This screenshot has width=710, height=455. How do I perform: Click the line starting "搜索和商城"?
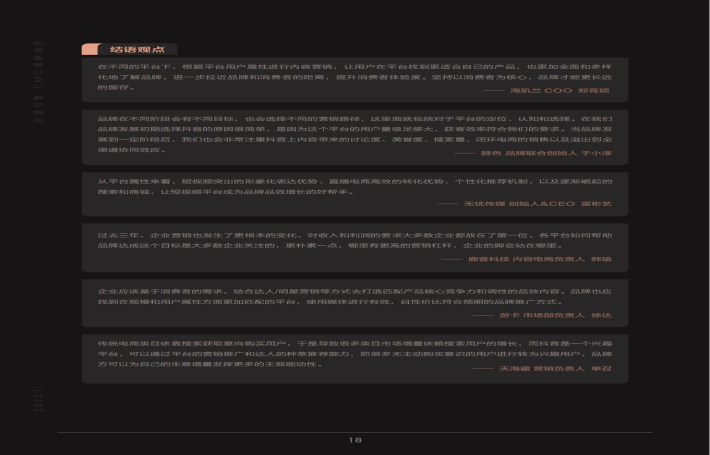click(x=226, y=192)
